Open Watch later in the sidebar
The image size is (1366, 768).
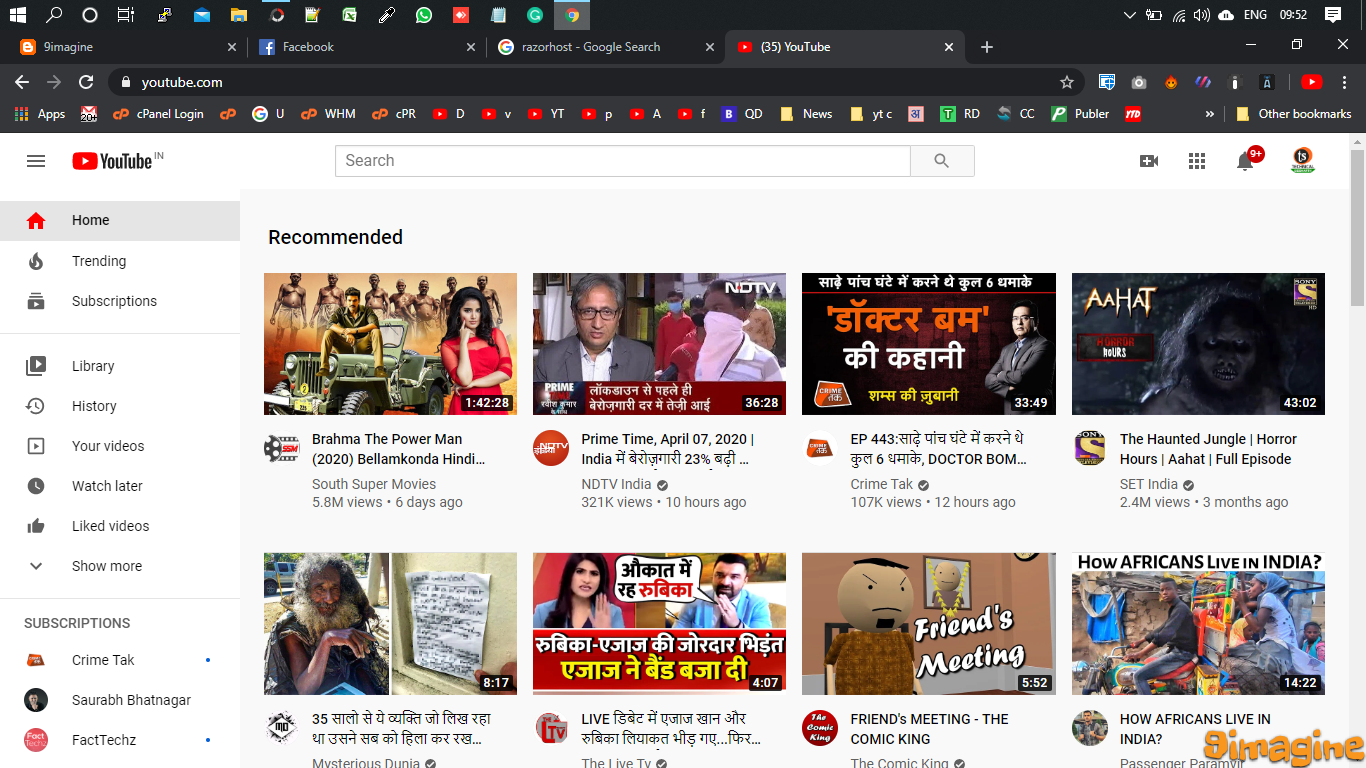(x=120, y=486)
